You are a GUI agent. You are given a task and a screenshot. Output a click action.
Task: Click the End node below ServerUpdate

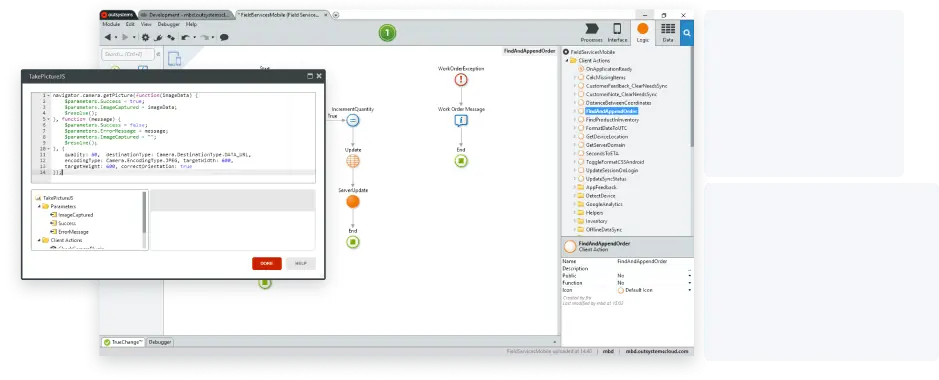[353, 242]
